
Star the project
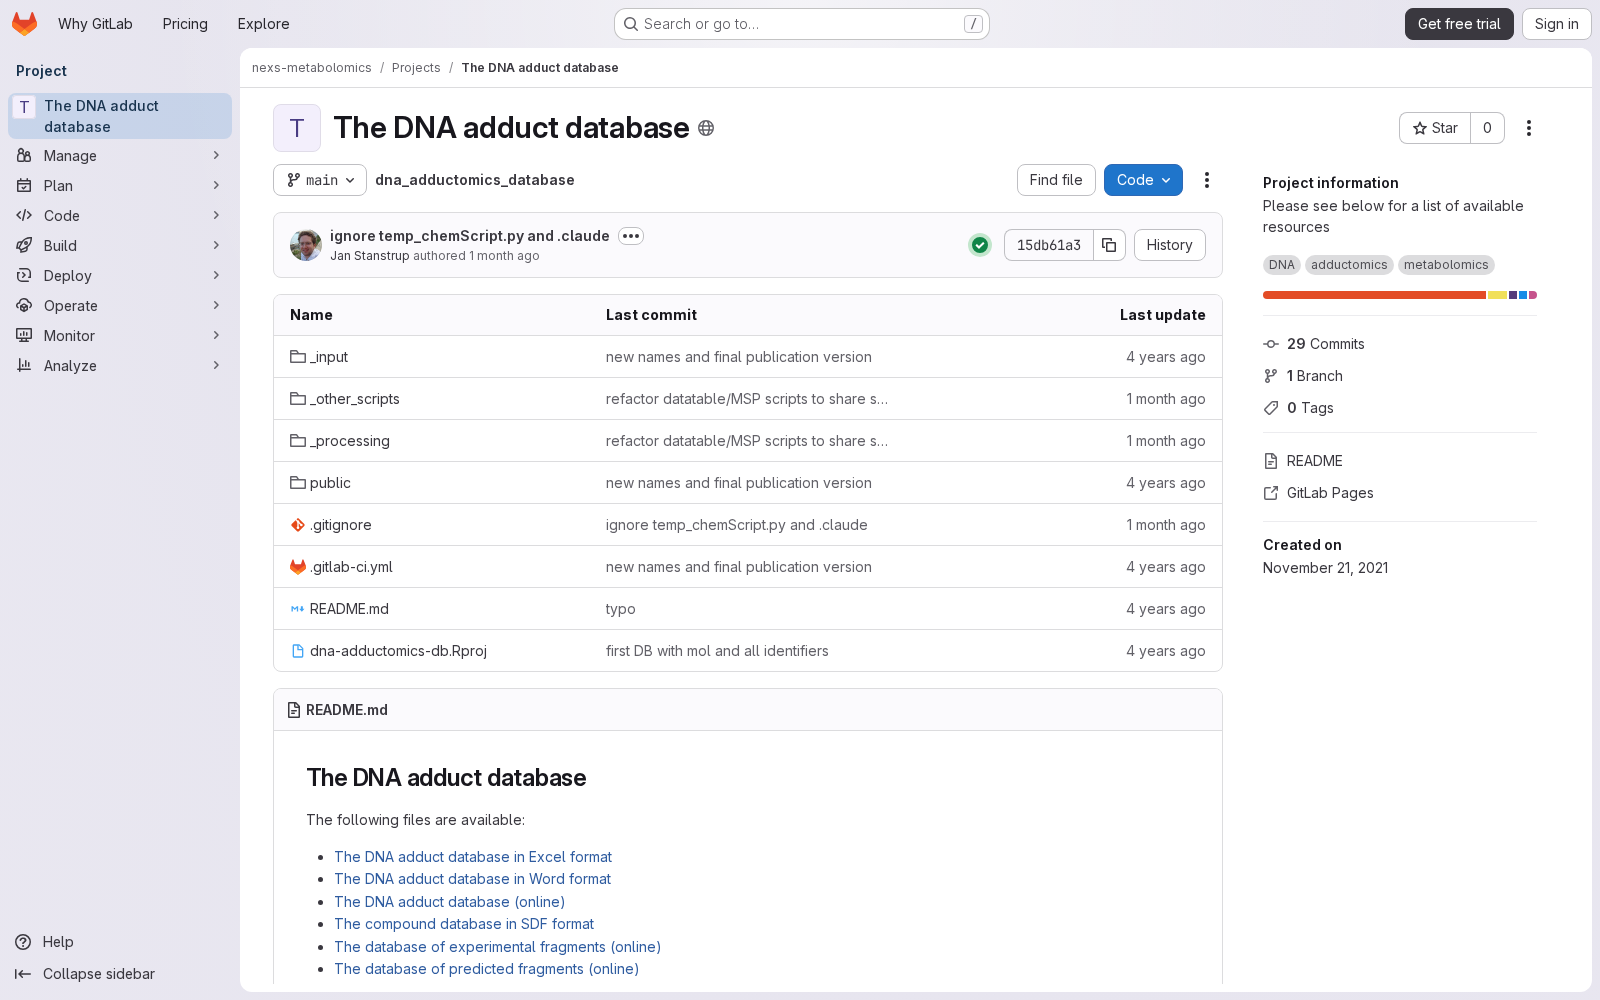point(1435,128)
